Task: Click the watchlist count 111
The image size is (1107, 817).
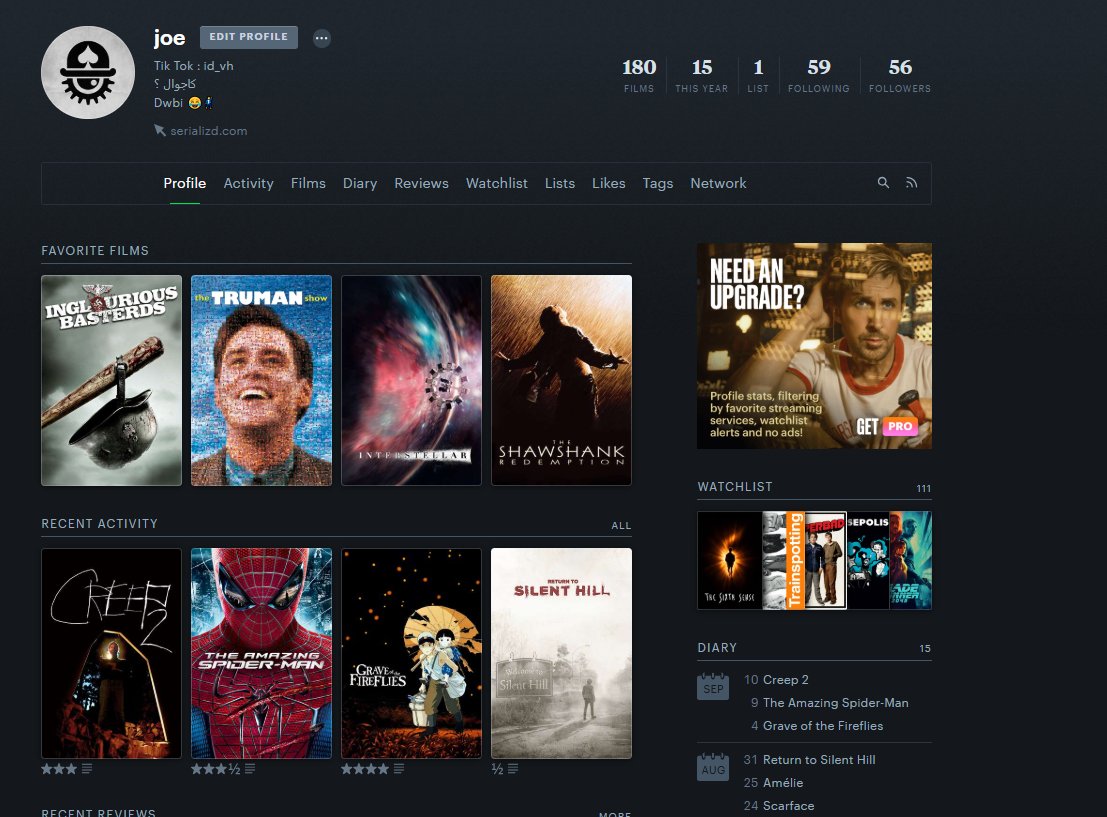Action: point(923,489)
